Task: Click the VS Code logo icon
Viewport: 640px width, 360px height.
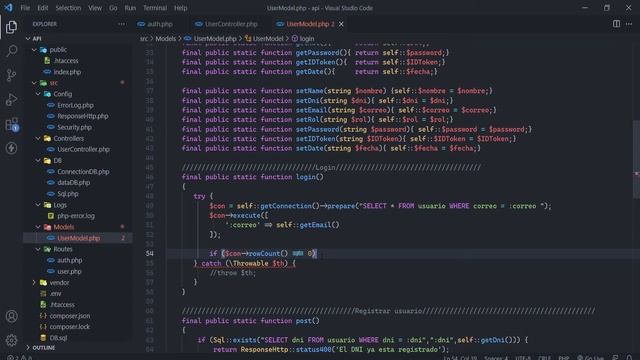Action: 9,8
